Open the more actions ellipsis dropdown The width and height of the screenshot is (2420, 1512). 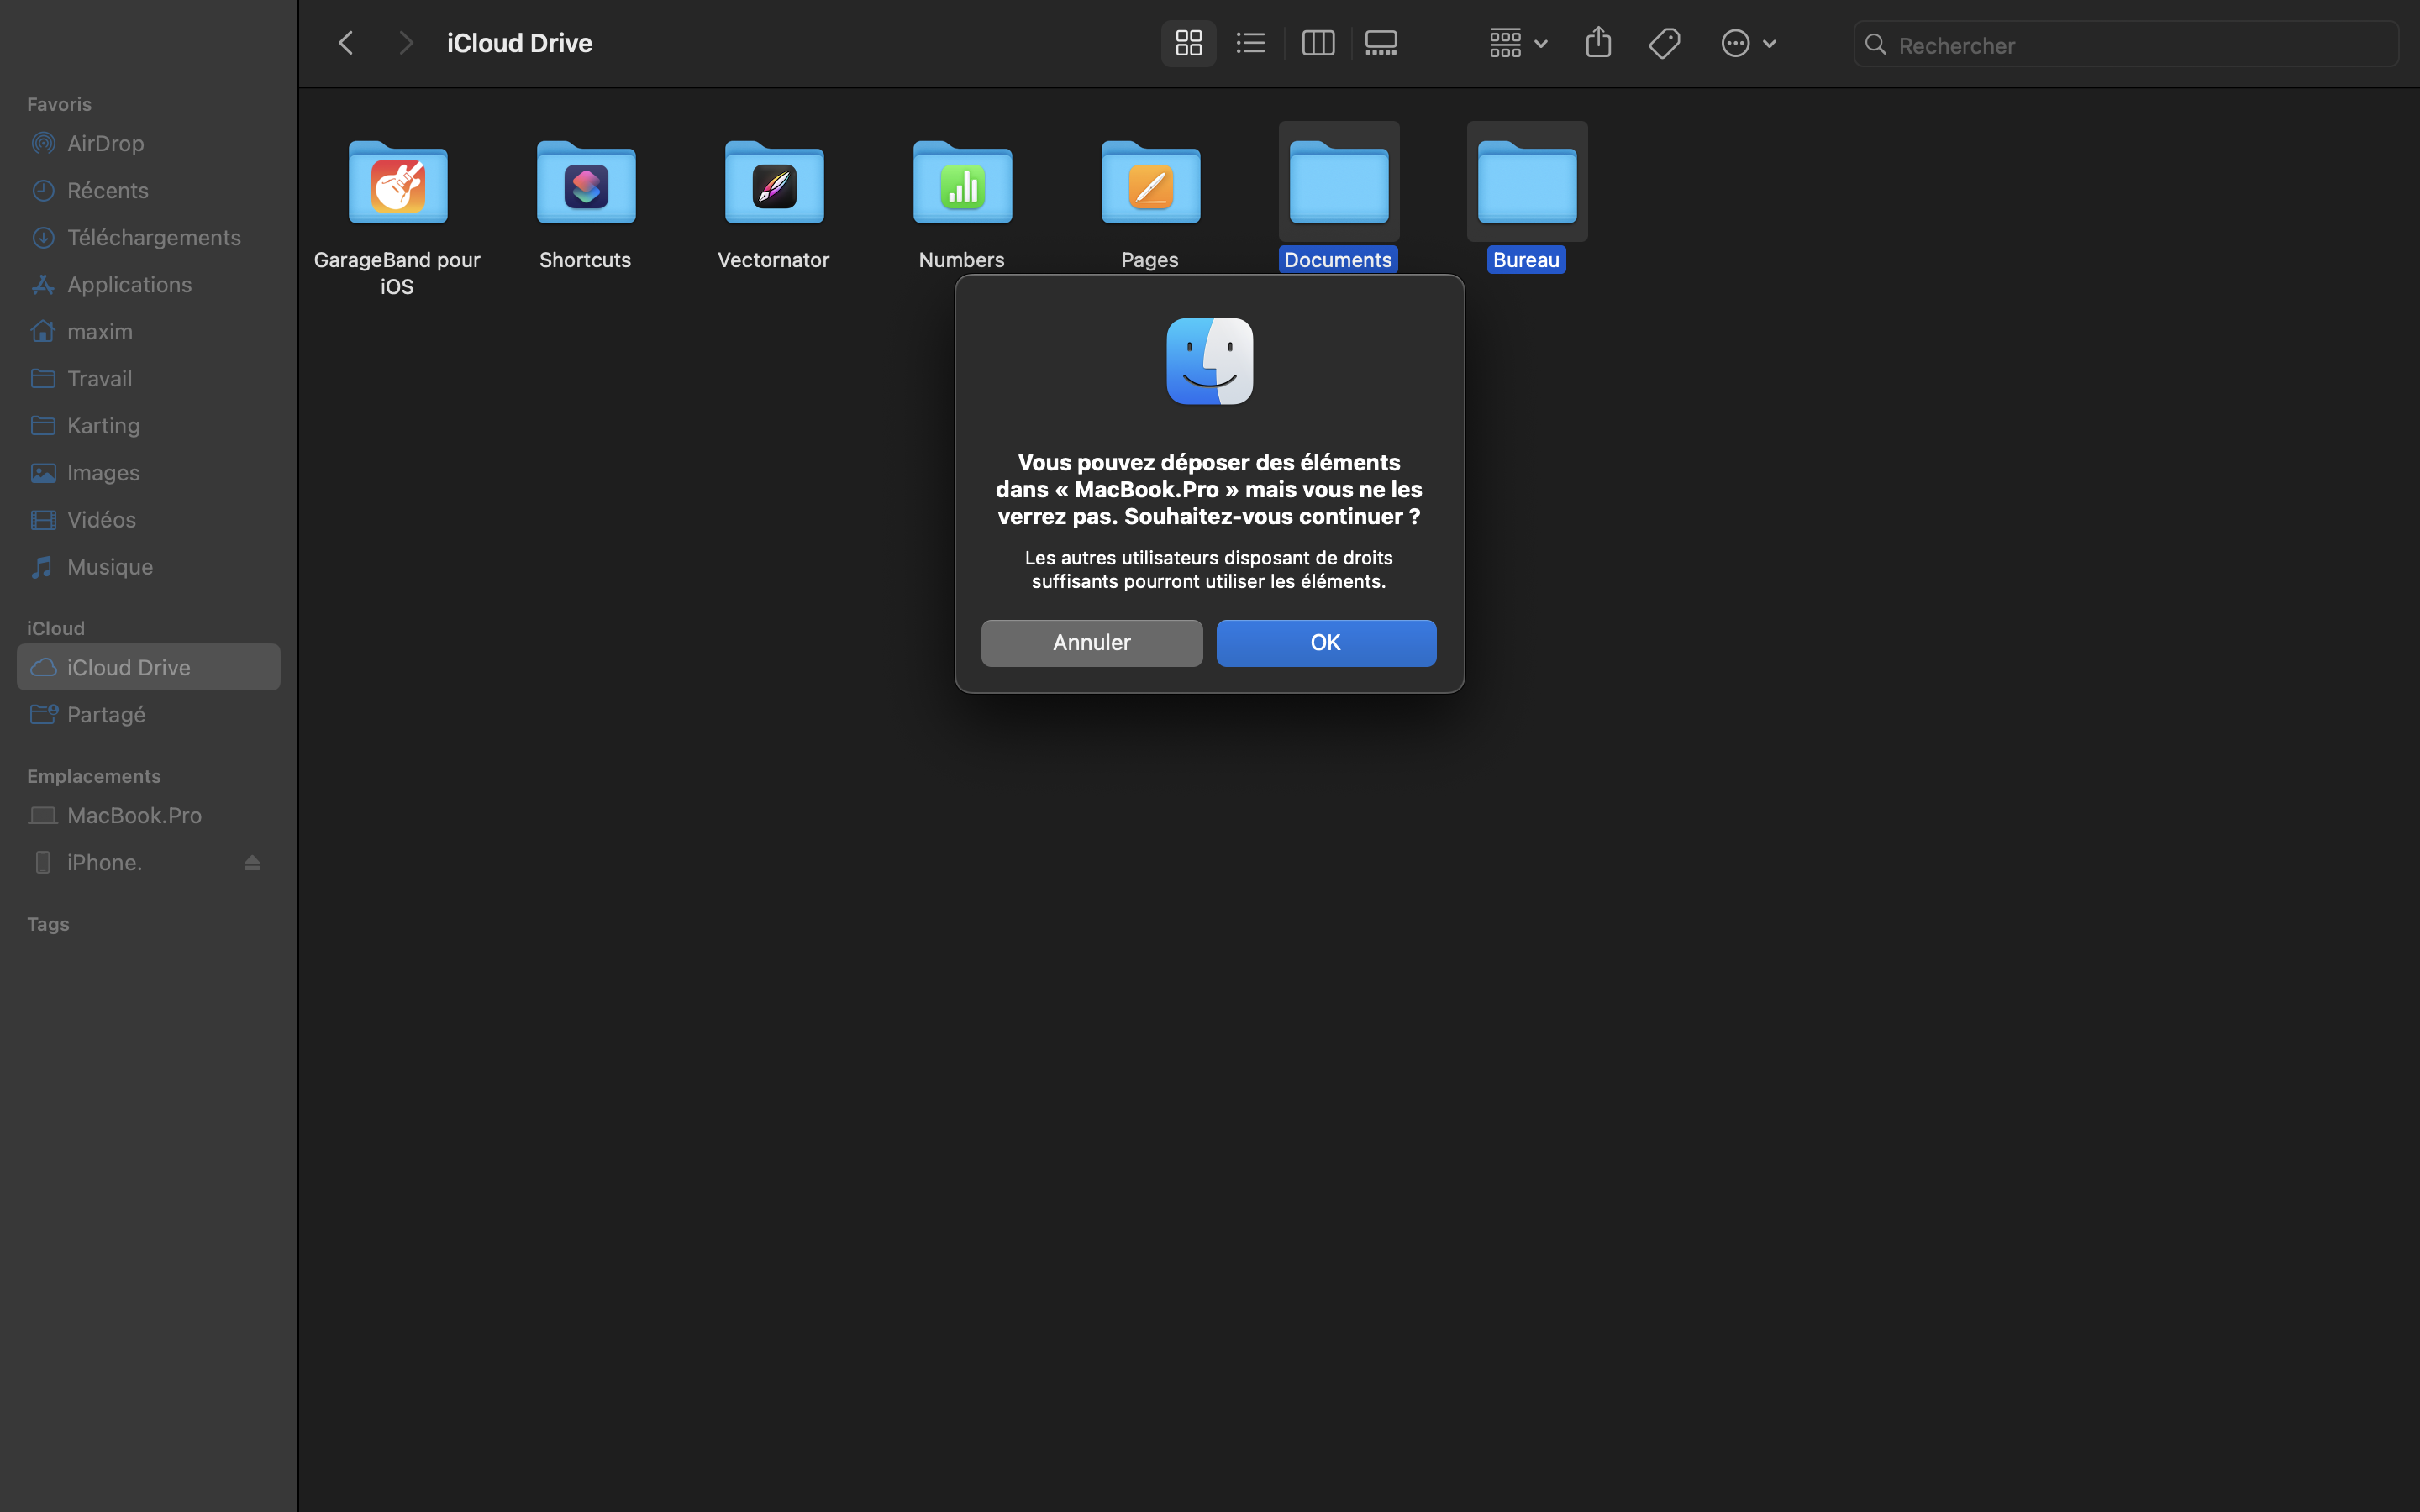click(x=1747, y=43)
